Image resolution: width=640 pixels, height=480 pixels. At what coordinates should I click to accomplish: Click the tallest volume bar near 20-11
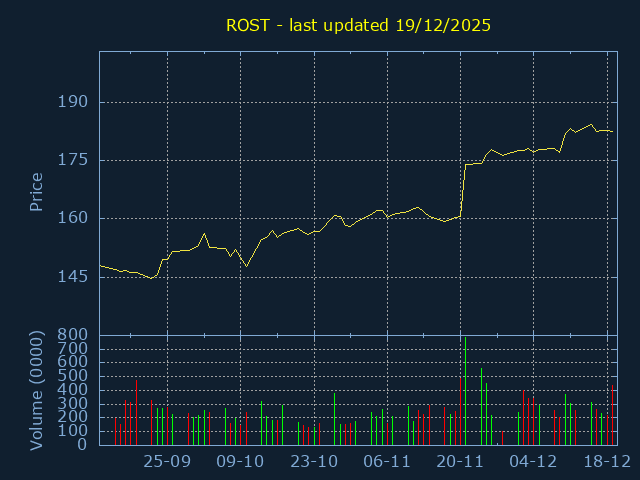(465, 392)
